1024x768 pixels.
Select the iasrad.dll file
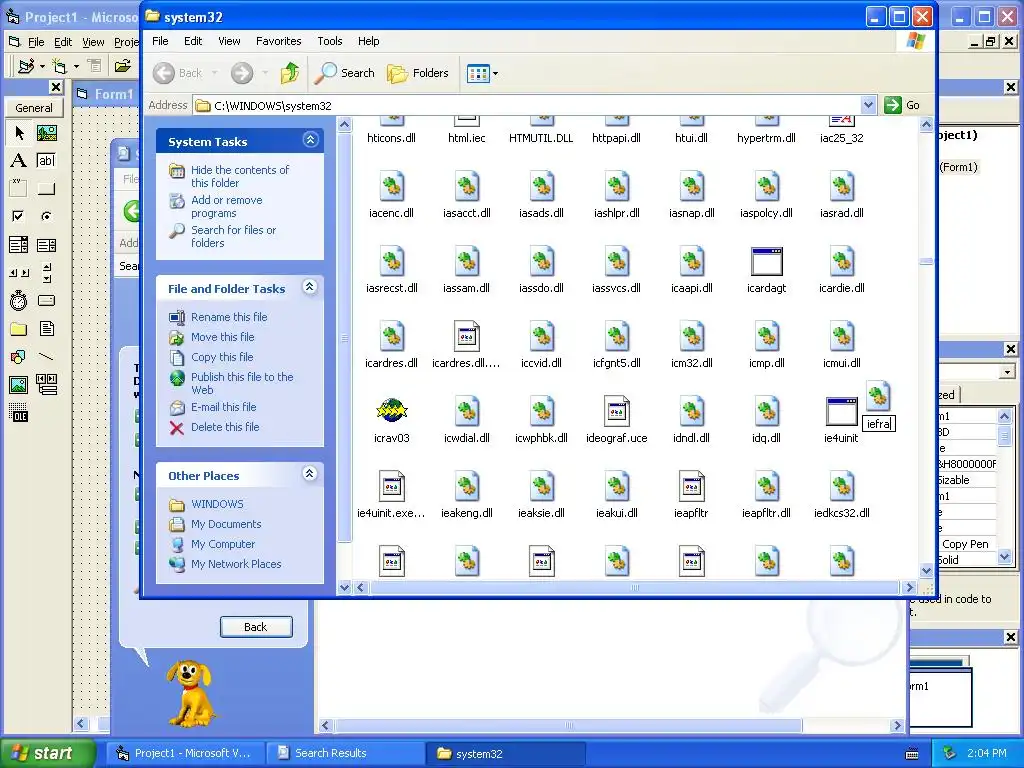(842, 196)
